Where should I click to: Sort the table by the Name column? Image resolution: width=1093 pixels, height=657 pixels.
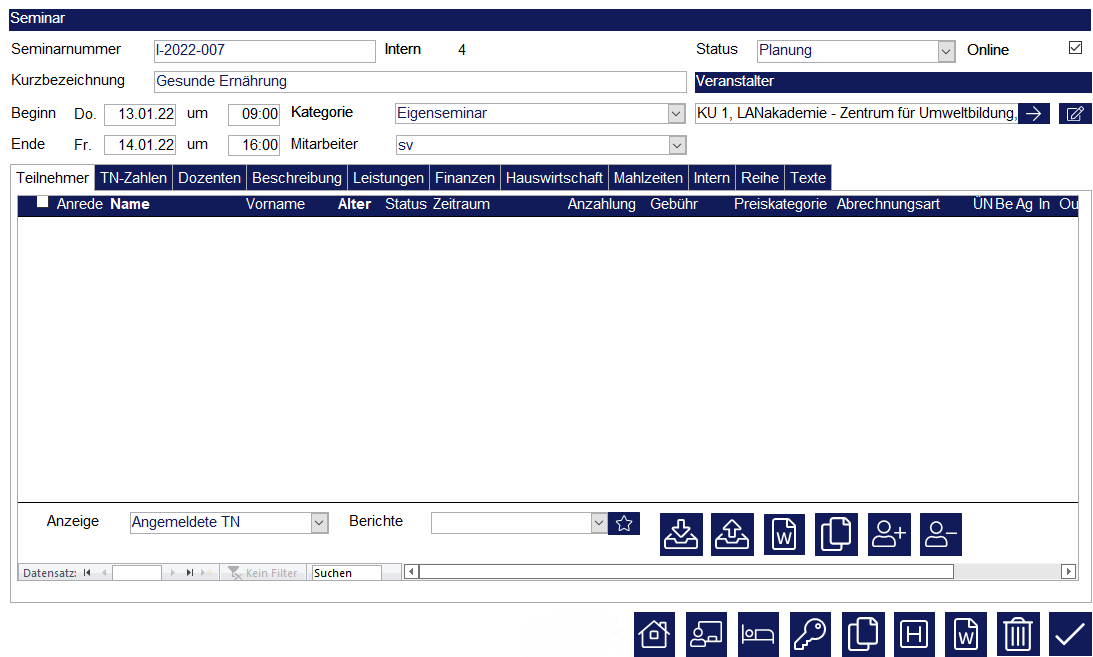coord(130,204)
